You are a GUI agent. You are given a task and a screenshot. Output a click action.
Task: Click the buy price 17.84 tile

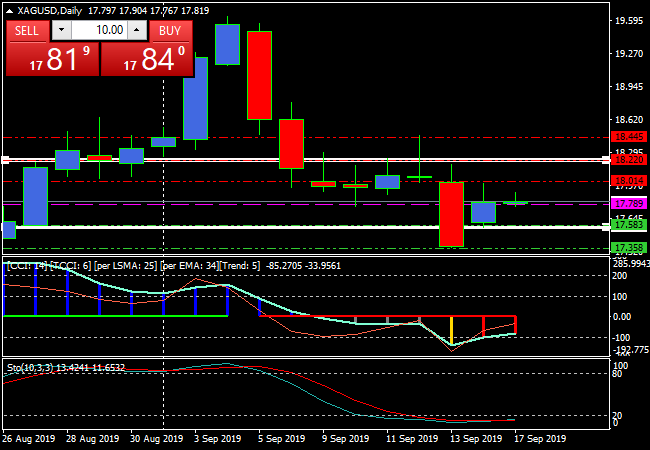click(146, 60)
